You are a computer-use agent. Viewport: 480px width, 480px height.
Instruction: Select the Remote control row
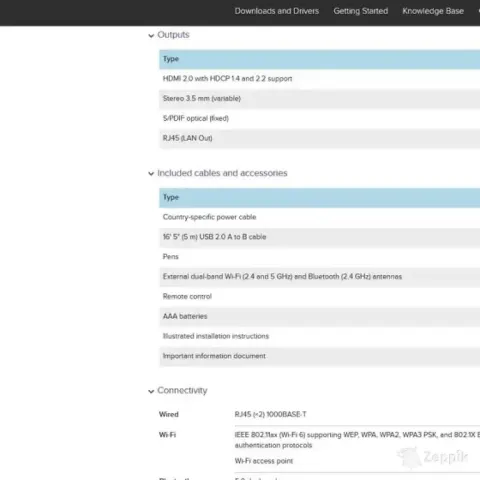pyautogui.click(x=319, y=296)
